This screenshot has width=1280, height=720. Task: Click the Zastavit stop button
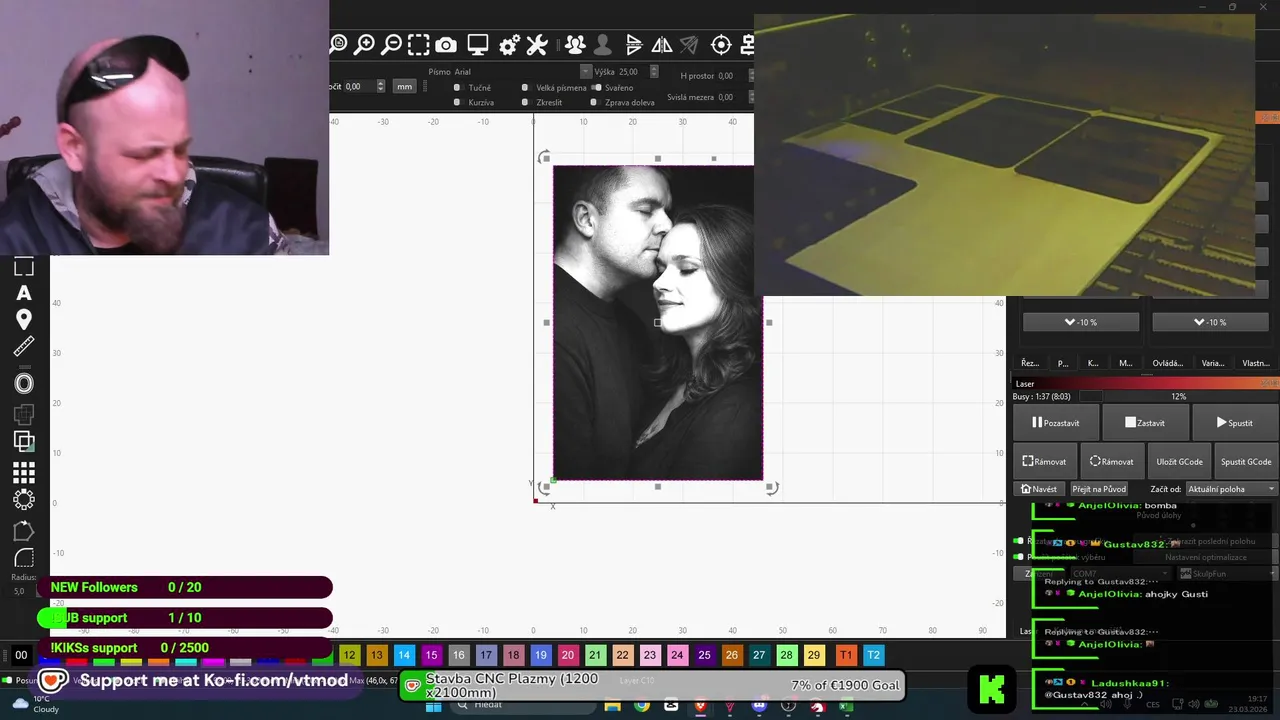(x=1144, y=423)
